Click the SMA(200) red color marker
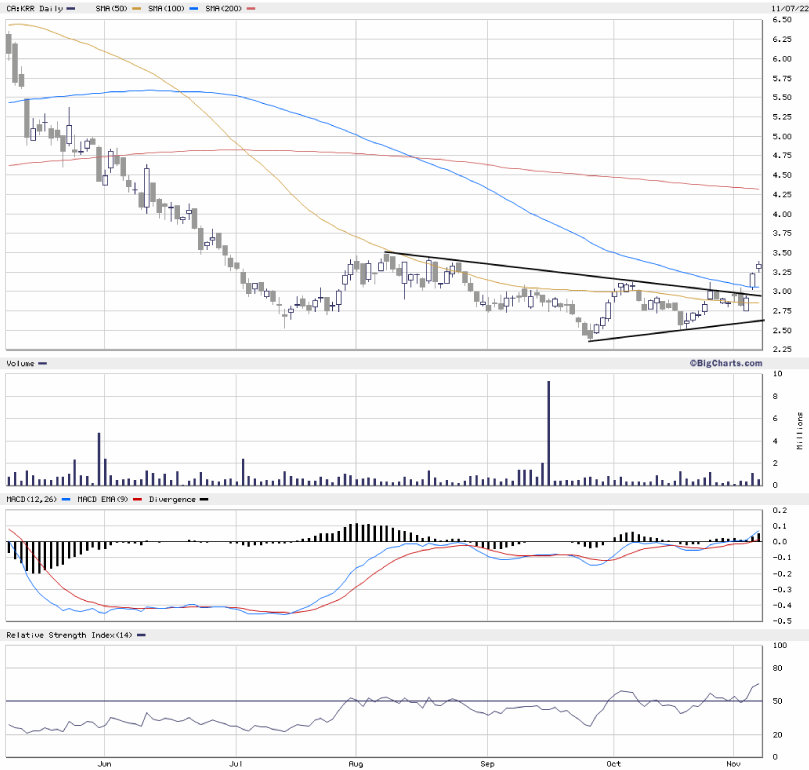This screenshot has width=809, height=770. coord(251,8)
